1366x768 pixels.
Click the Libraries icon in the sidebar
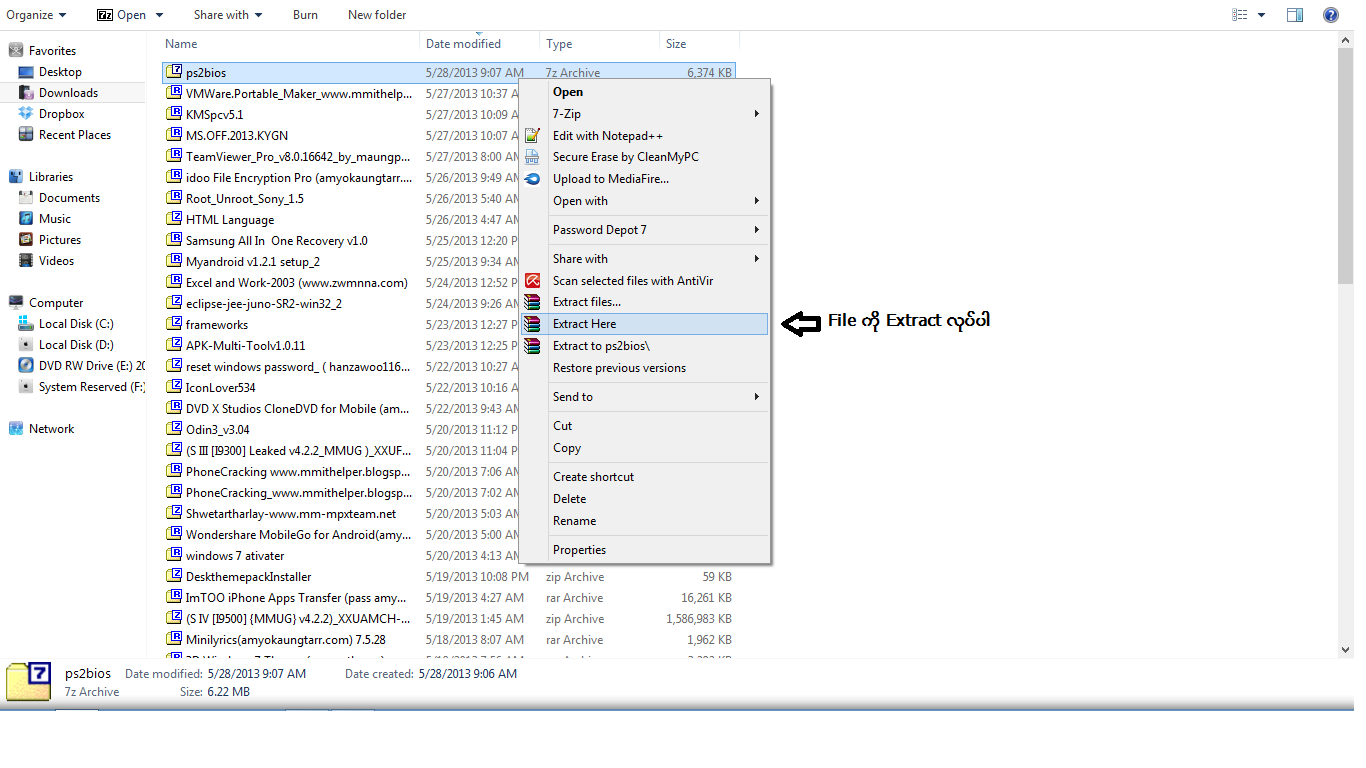(16, 177)
